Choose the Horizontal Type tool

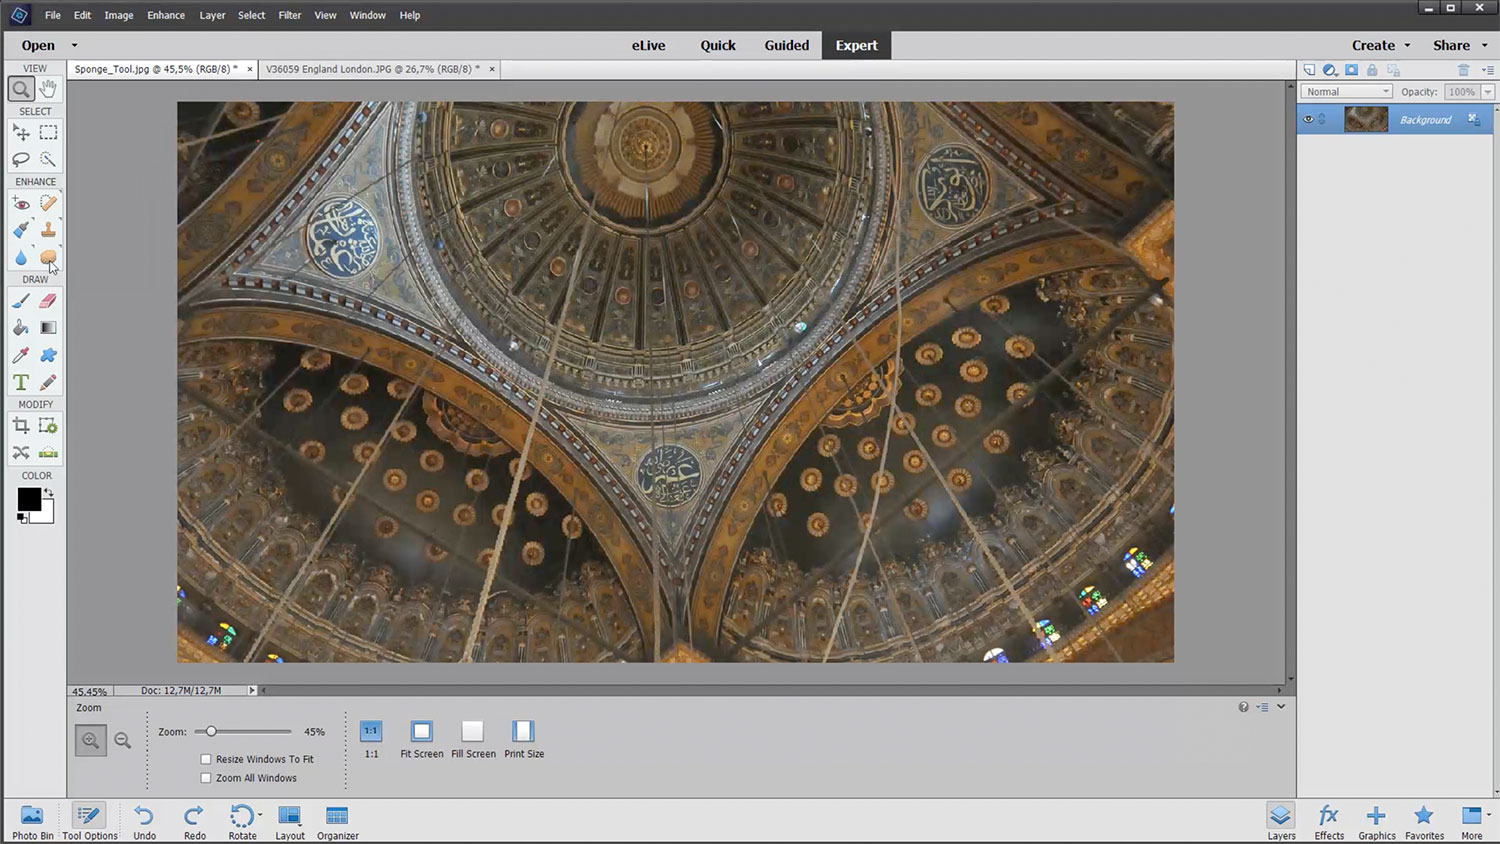point(20,382)
